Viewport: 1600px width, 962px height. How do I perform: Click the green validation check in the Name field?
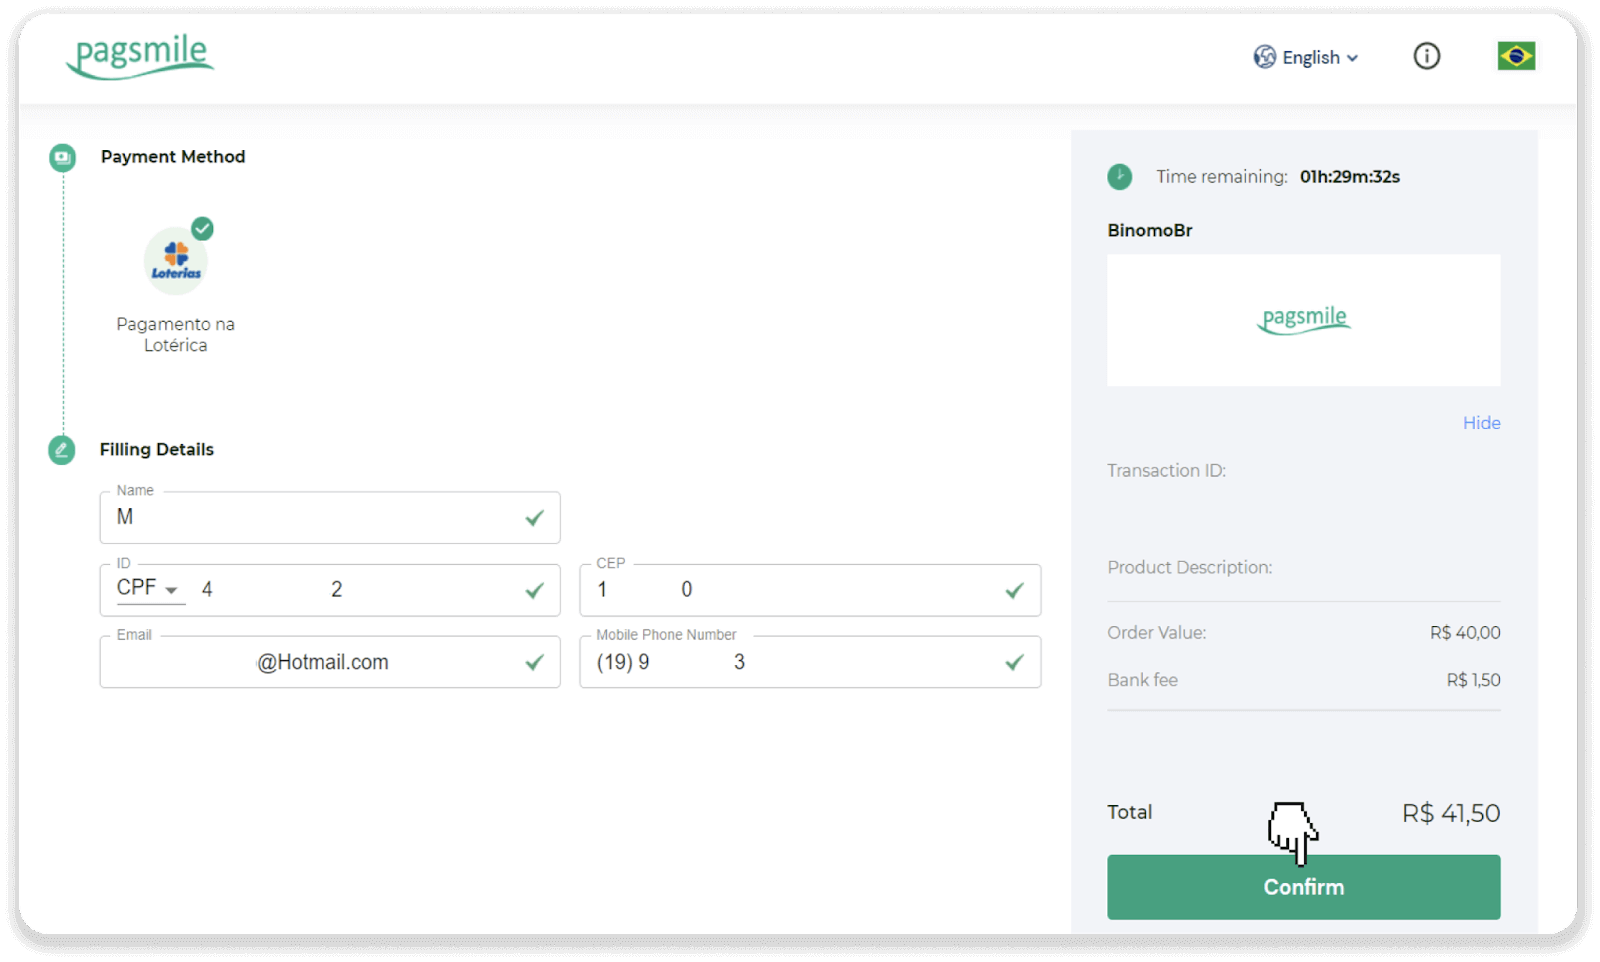533,517
